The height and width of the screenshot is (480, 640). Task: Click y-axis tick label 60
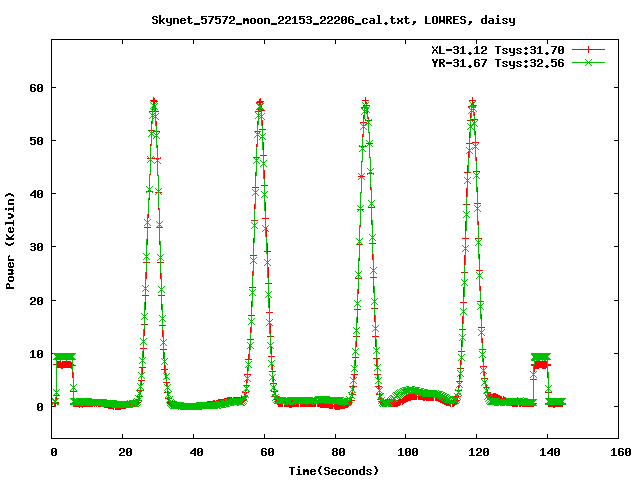coord(36,88)
